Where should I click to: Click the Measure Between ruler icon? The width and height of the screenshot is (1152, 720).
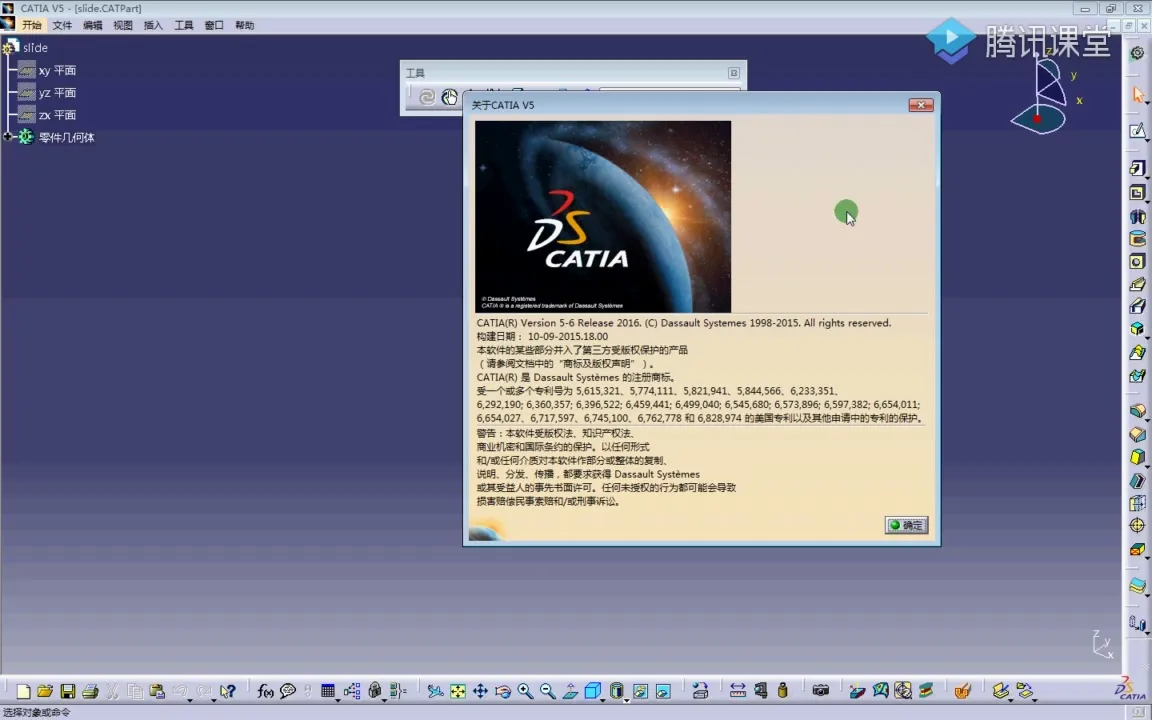pyautogui.click(x=738, y=691)
